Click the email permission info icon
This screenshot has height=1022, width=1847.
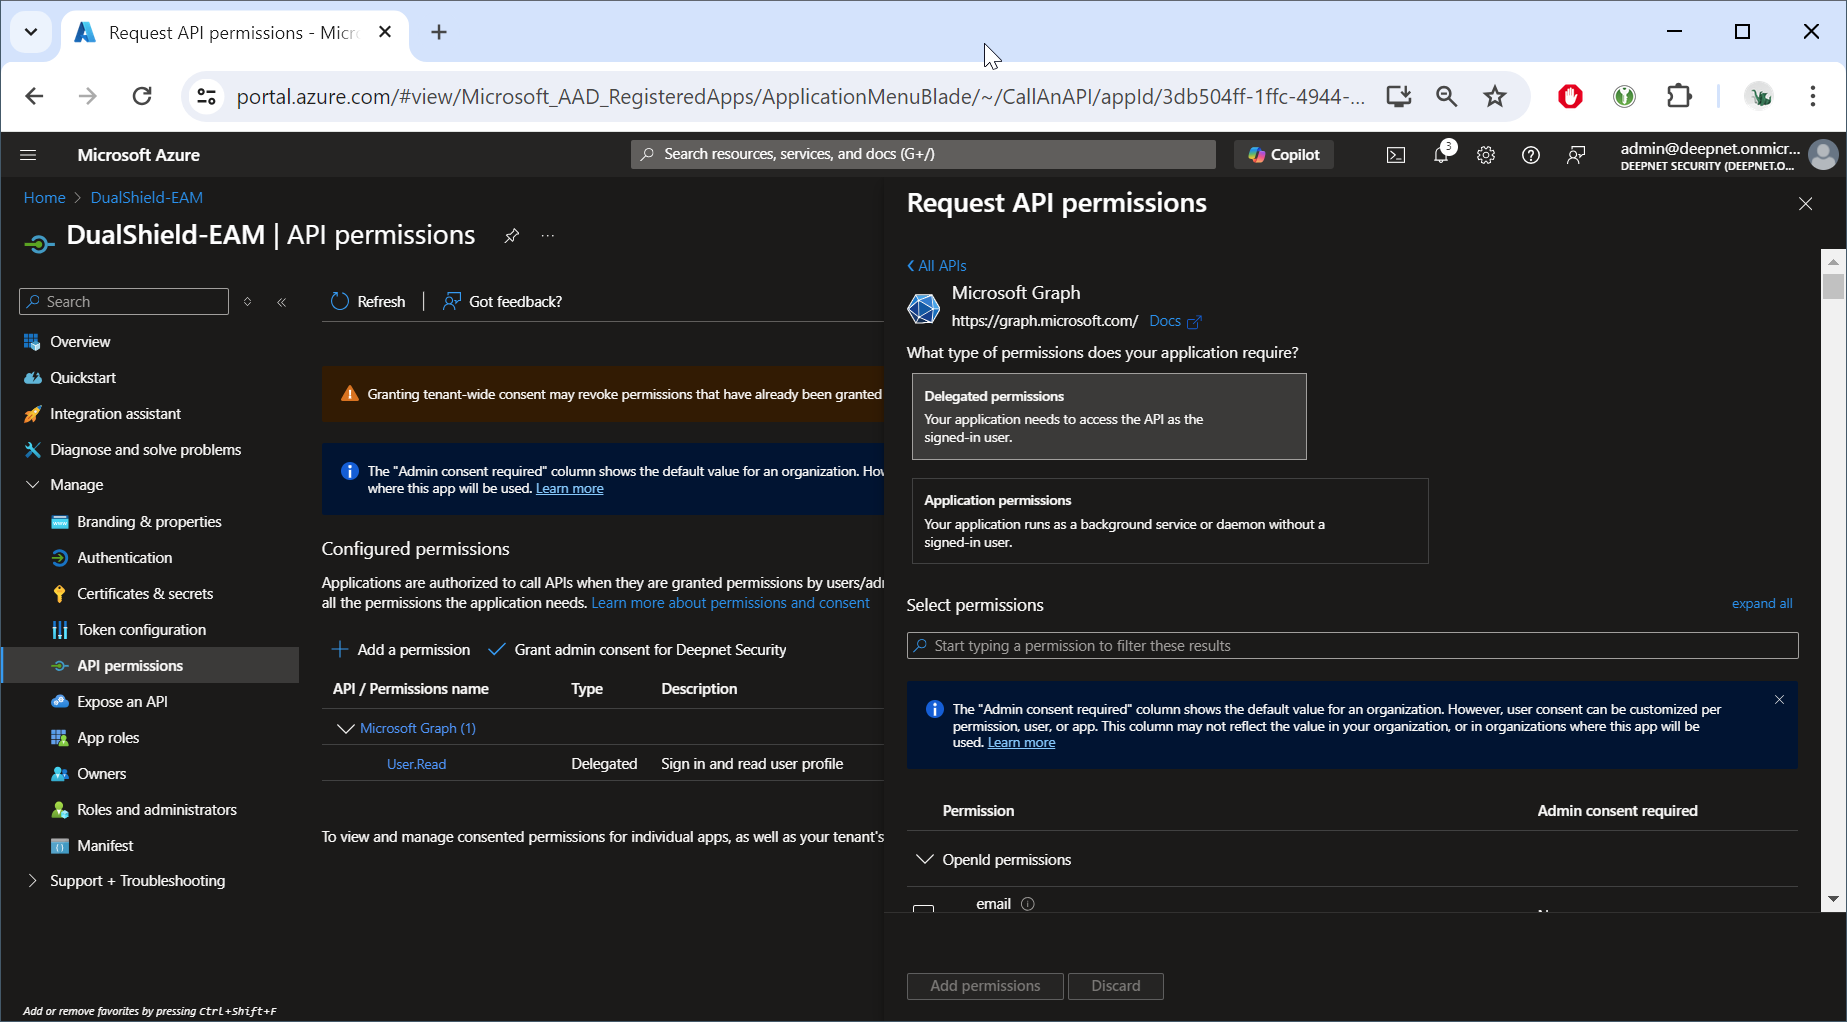(1027, 904)
